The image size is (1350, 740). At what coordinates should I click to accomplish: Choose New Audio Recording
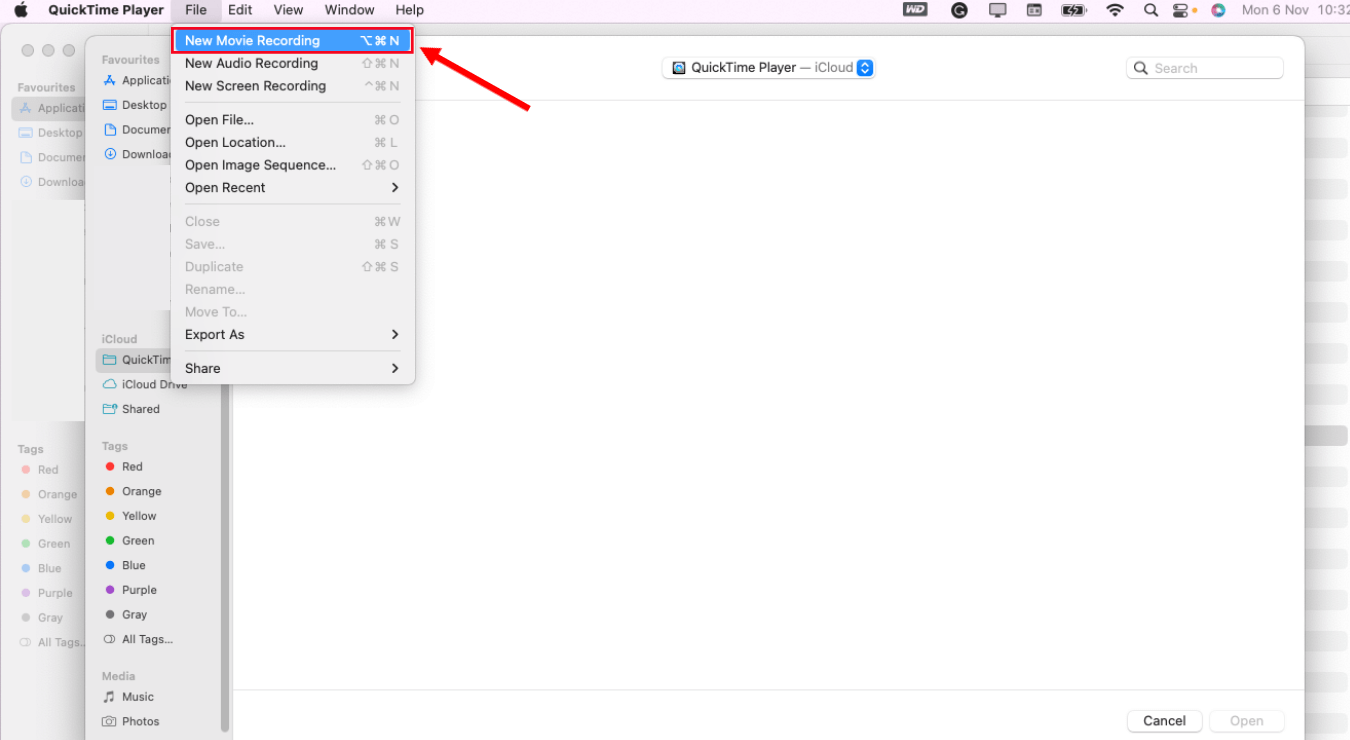tap(293, 63)
